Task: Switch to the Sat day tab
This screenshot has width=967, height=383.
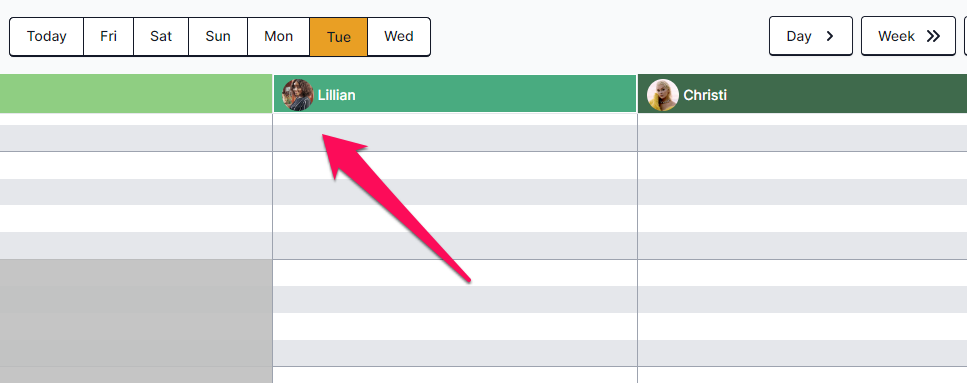Action: [x=161, y=36]
